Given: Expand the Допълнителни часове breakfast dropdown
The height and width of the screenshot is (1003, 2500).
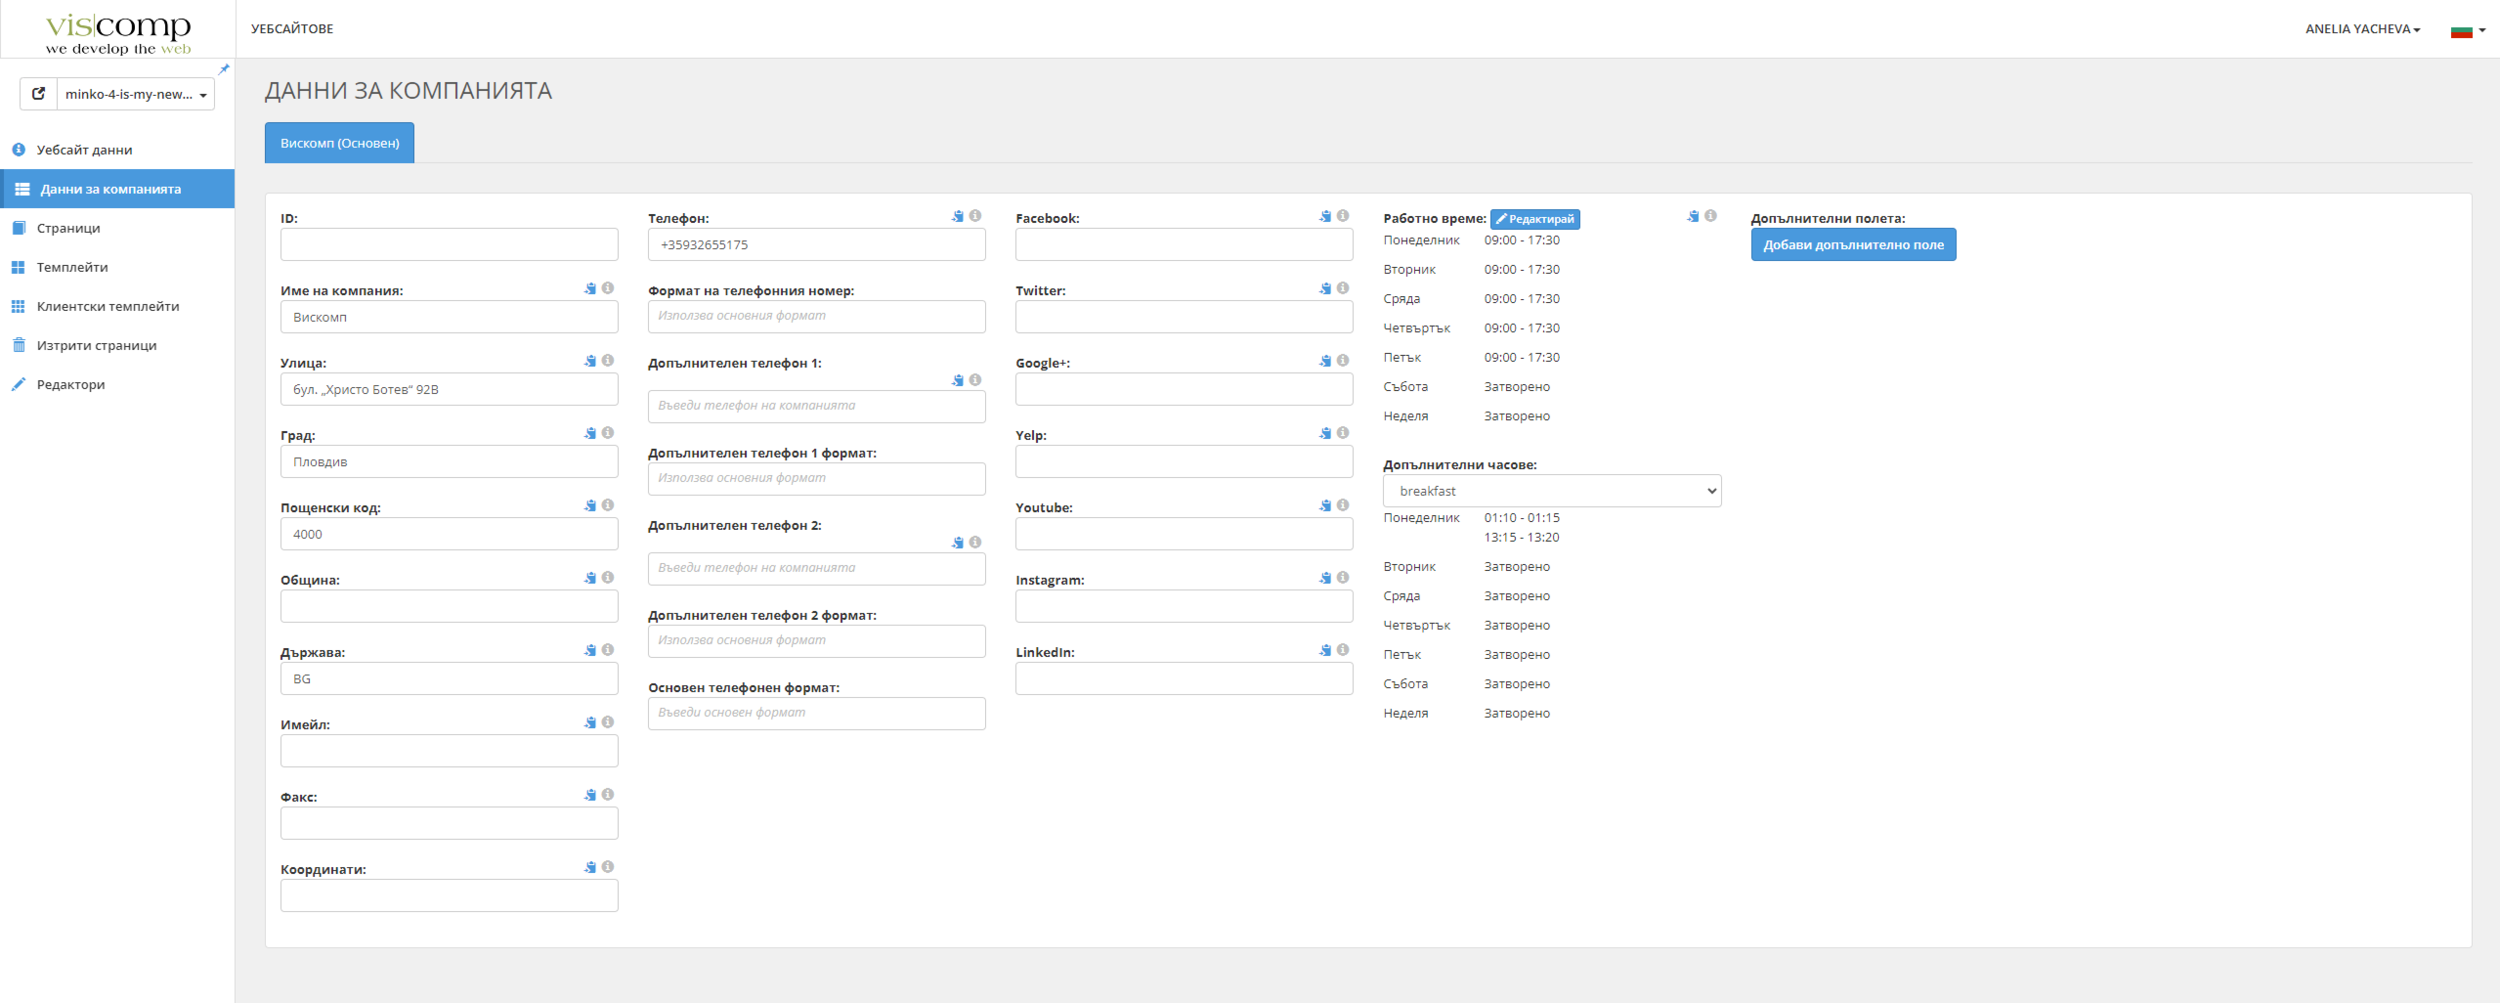Looking at the screenshot, I should (1551, 491).
